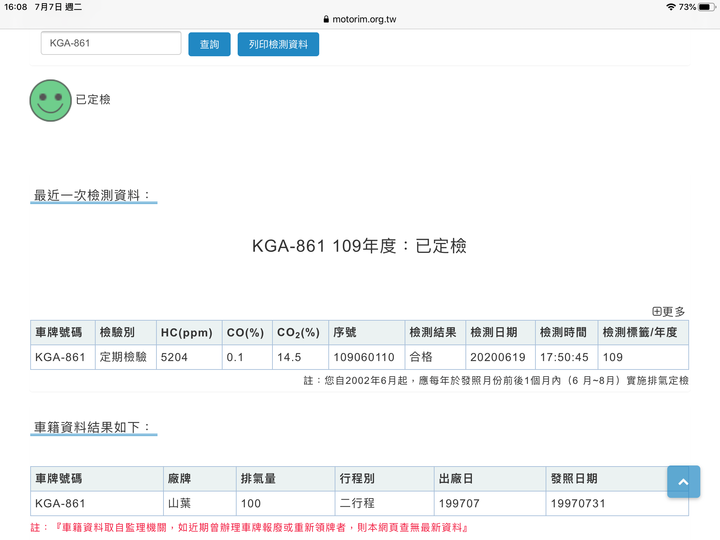
Task: Click the 檢測結果 column header
Action: coord(433,332)
